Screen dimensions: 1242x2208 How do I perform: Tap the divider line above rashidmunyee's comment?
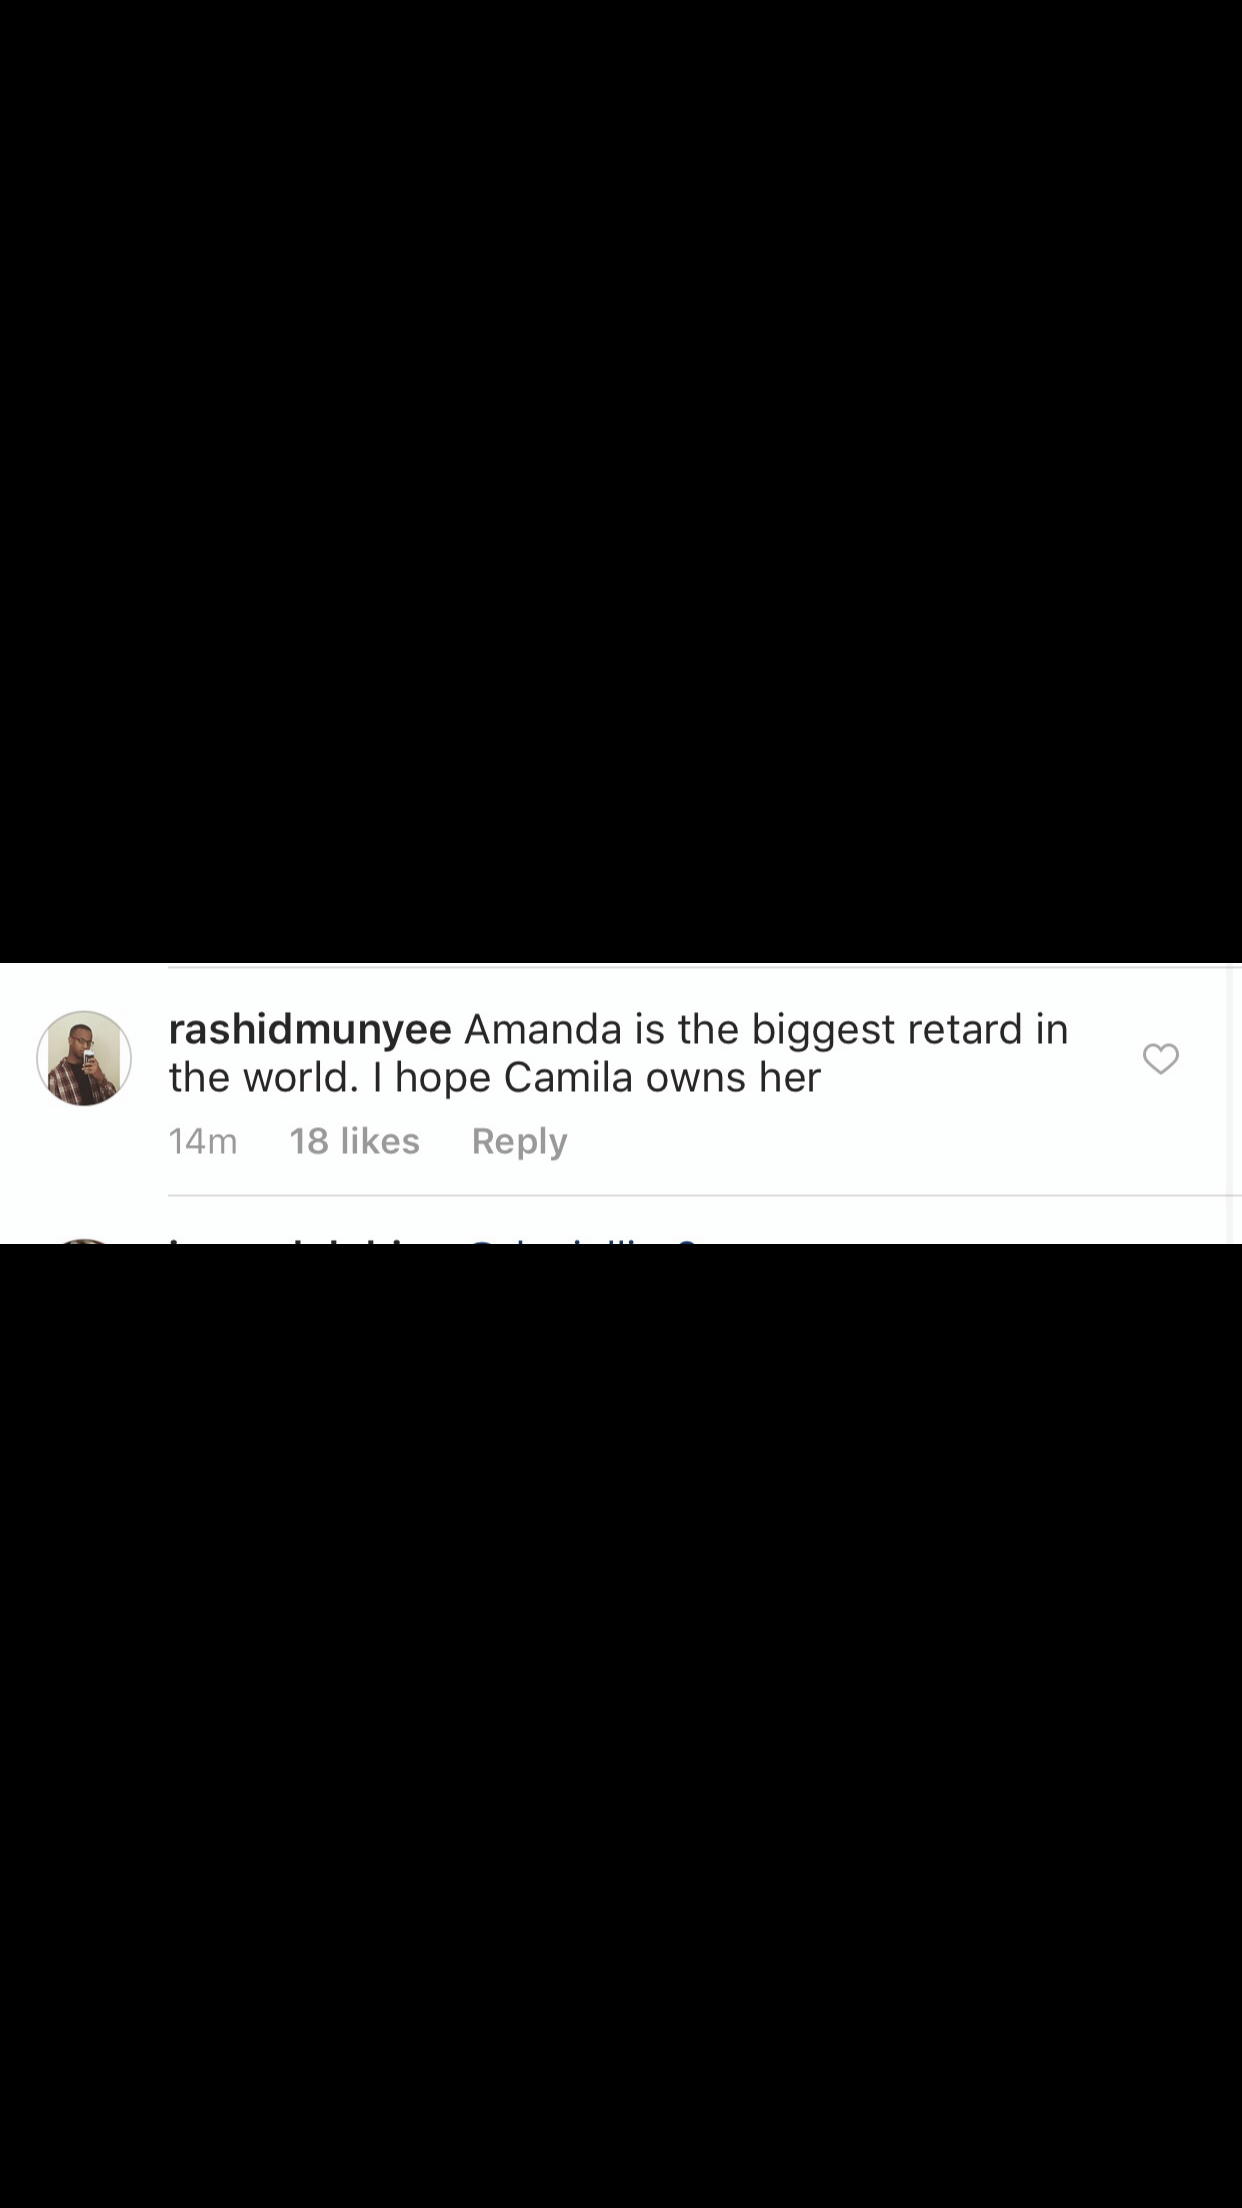point(705,967)
